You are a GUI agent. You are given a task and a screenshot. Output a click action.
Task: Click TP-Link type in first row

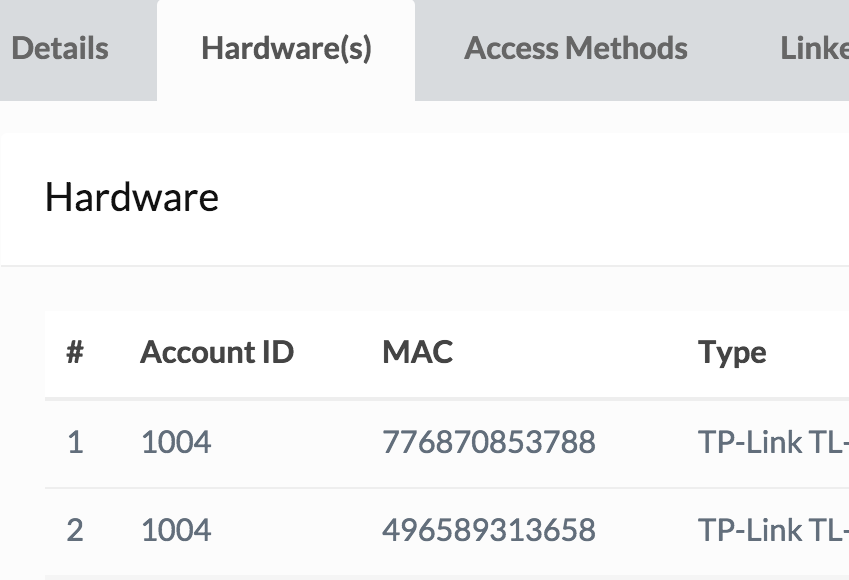(x=772, y=442)
